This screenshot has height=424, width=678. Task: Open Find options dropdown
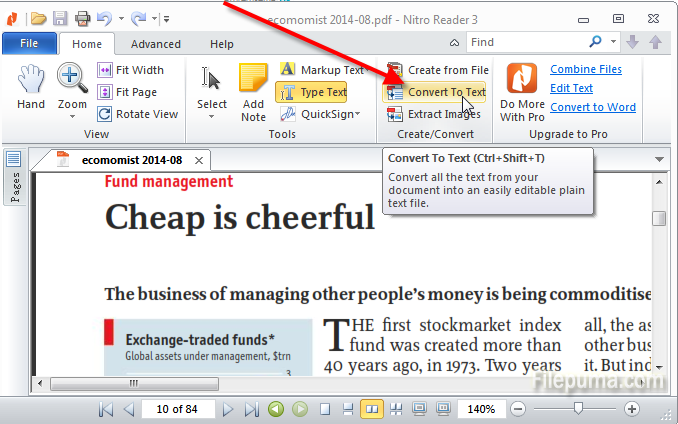click(x=613, y=42)
